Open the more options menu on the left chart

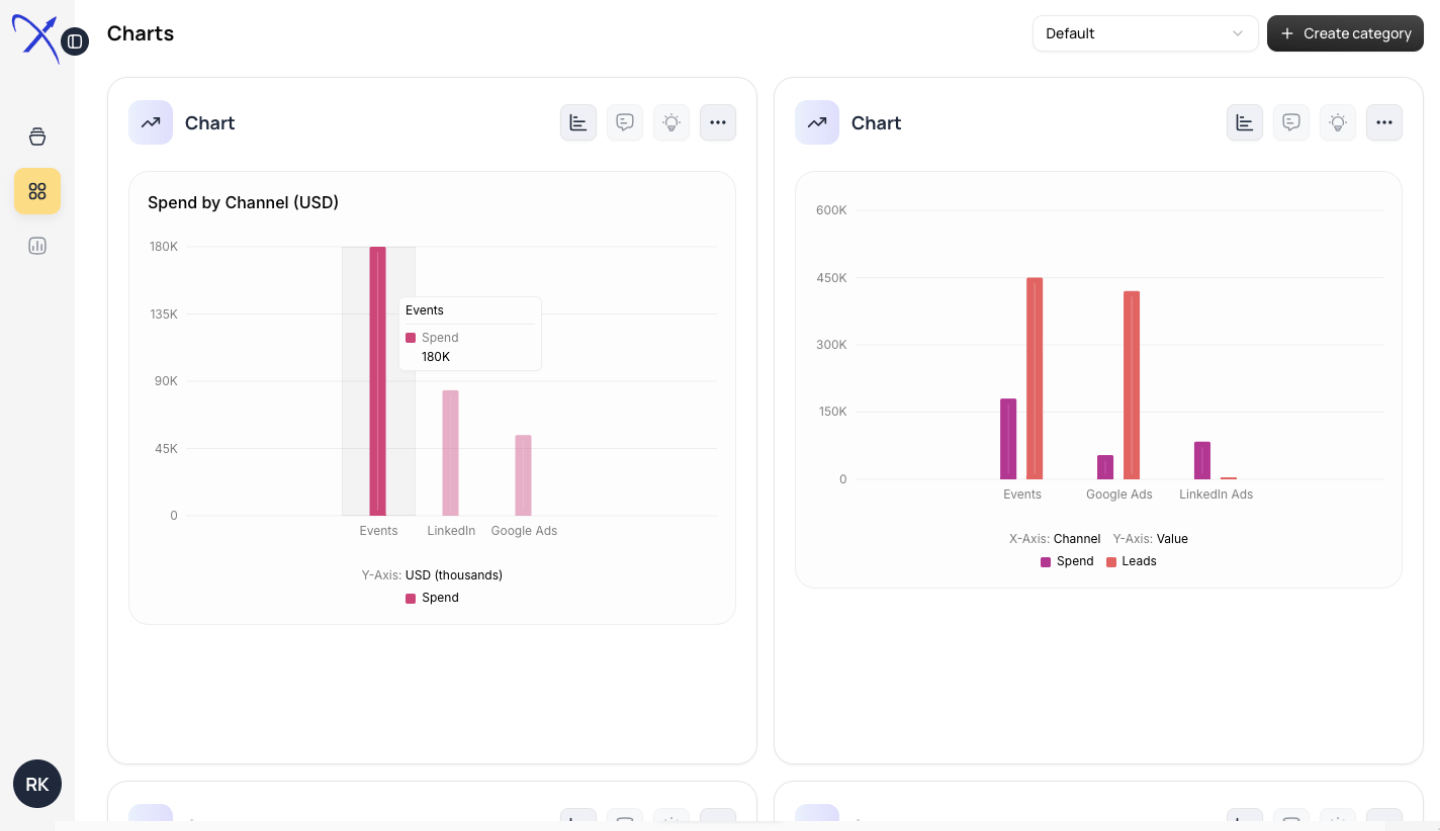718,122
